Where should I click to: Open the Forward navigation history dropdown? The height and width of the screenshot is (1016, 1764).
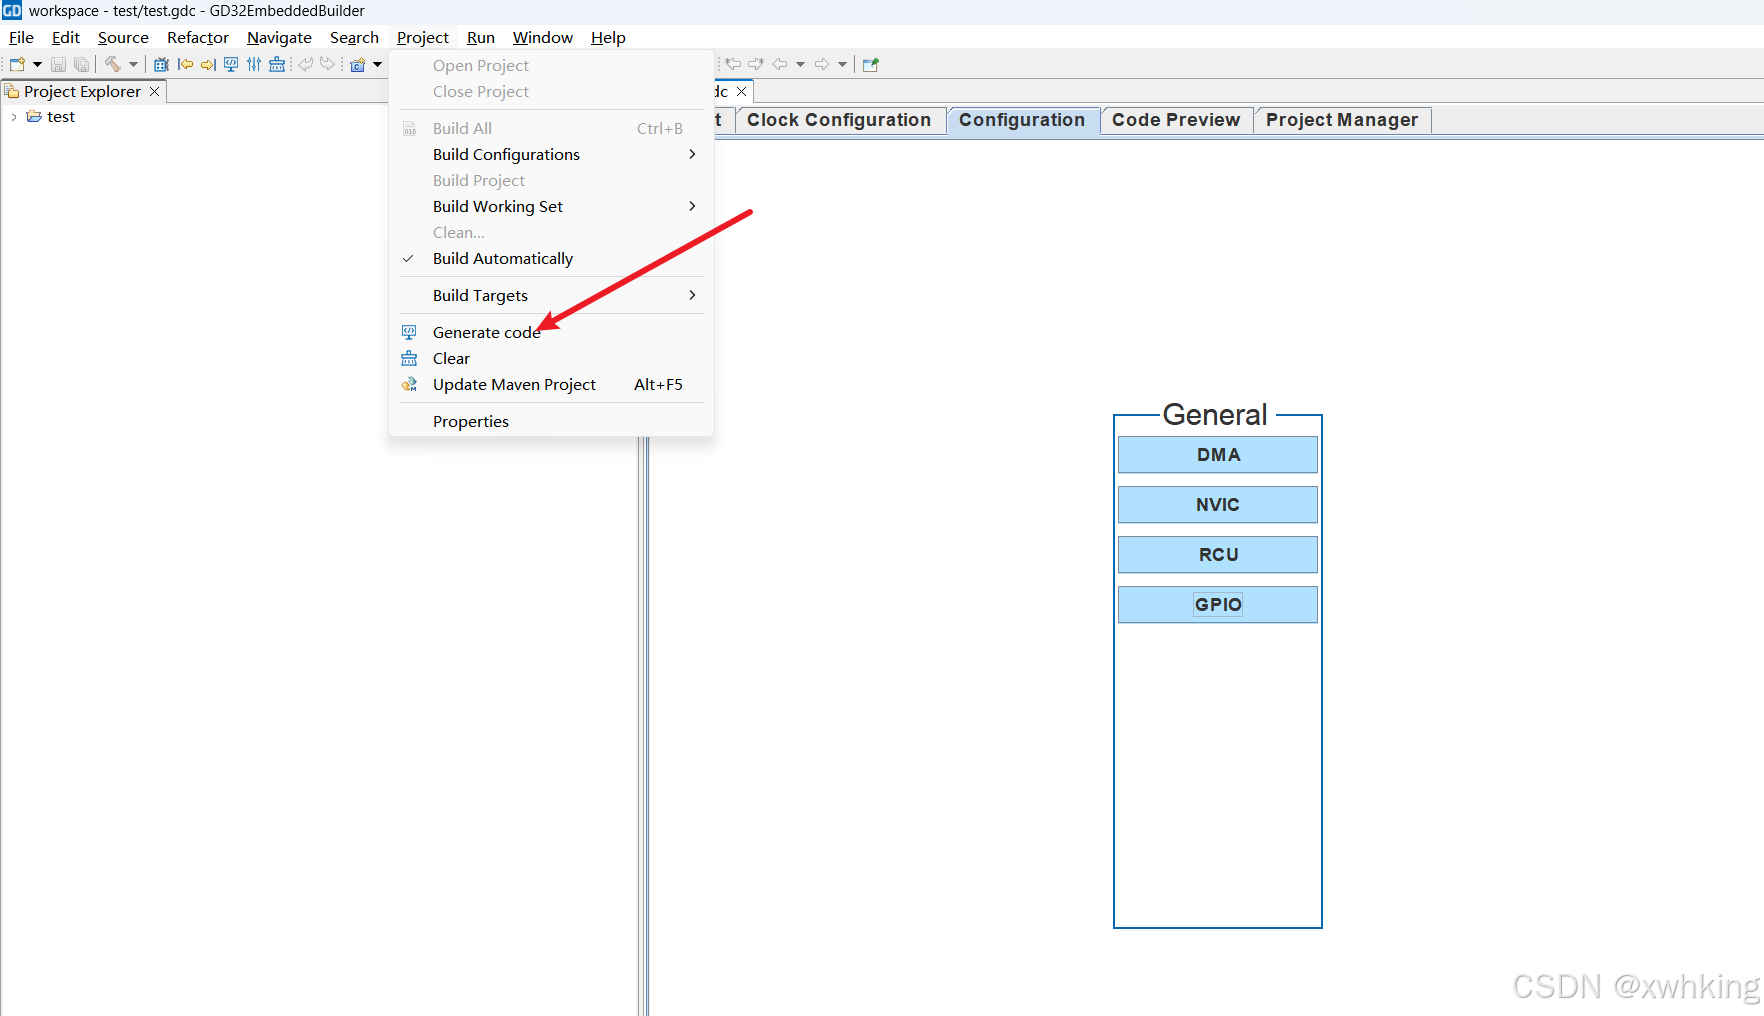[x=842, y=64]
